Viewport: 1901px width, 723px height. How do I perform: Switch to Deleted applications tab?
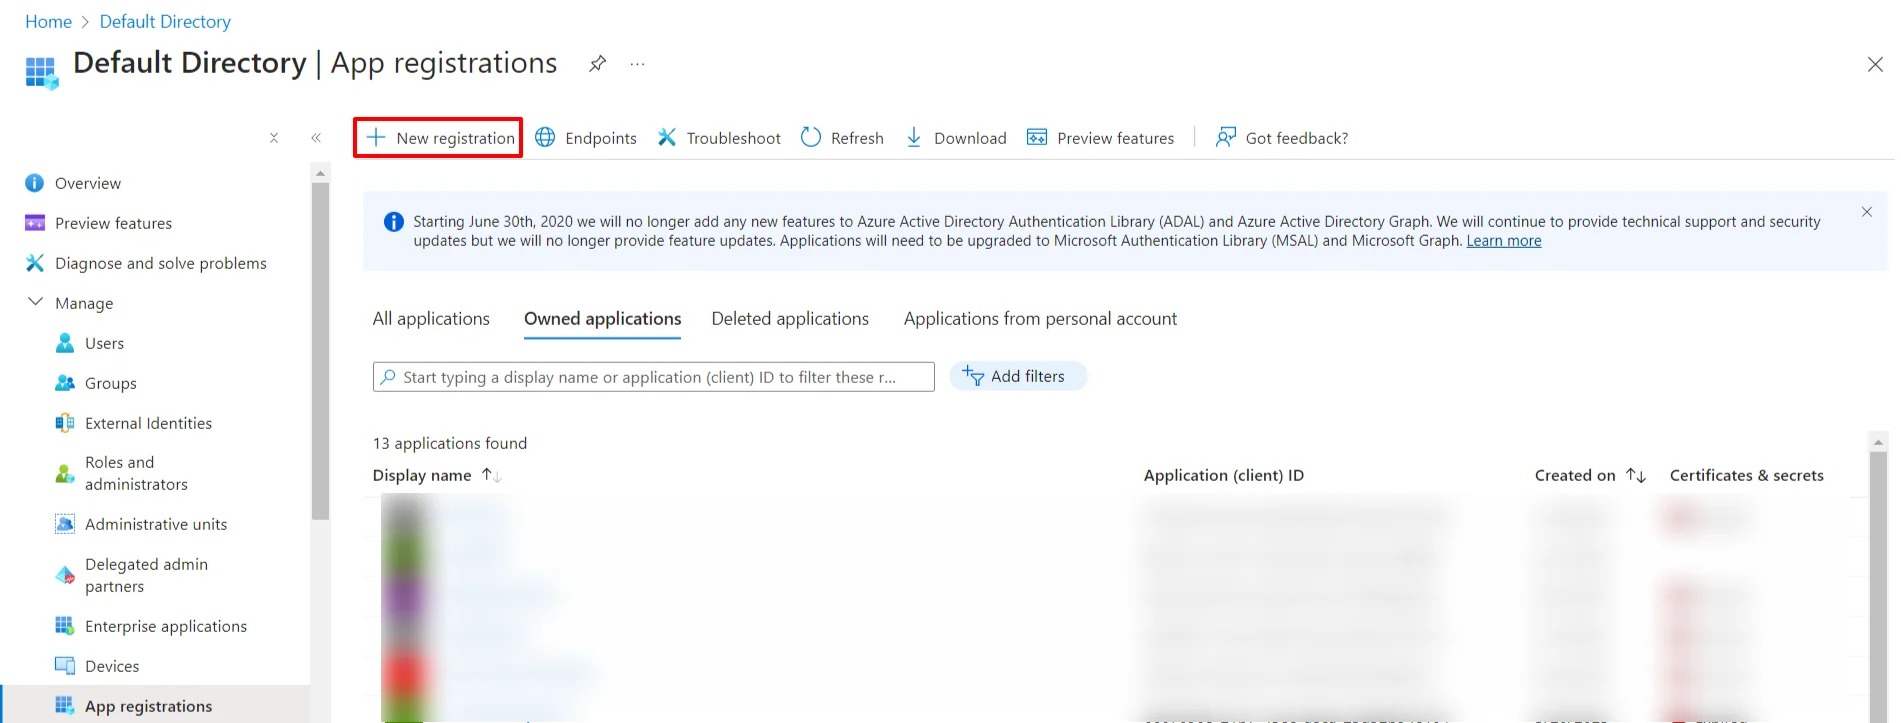click(790, 319)
